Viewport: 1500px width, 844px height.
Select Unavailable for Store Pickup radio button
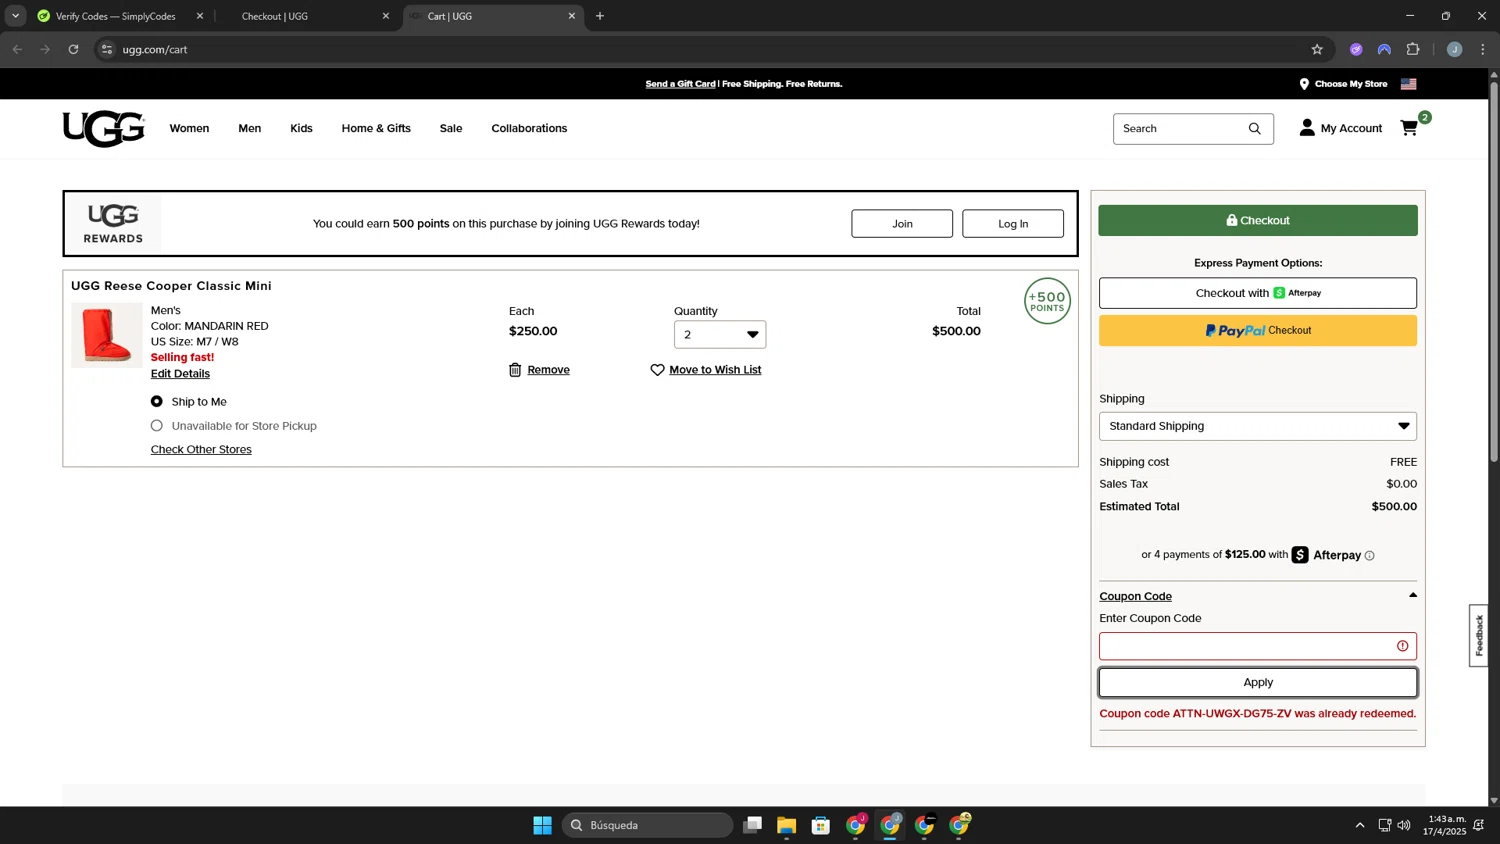(157, 426)
